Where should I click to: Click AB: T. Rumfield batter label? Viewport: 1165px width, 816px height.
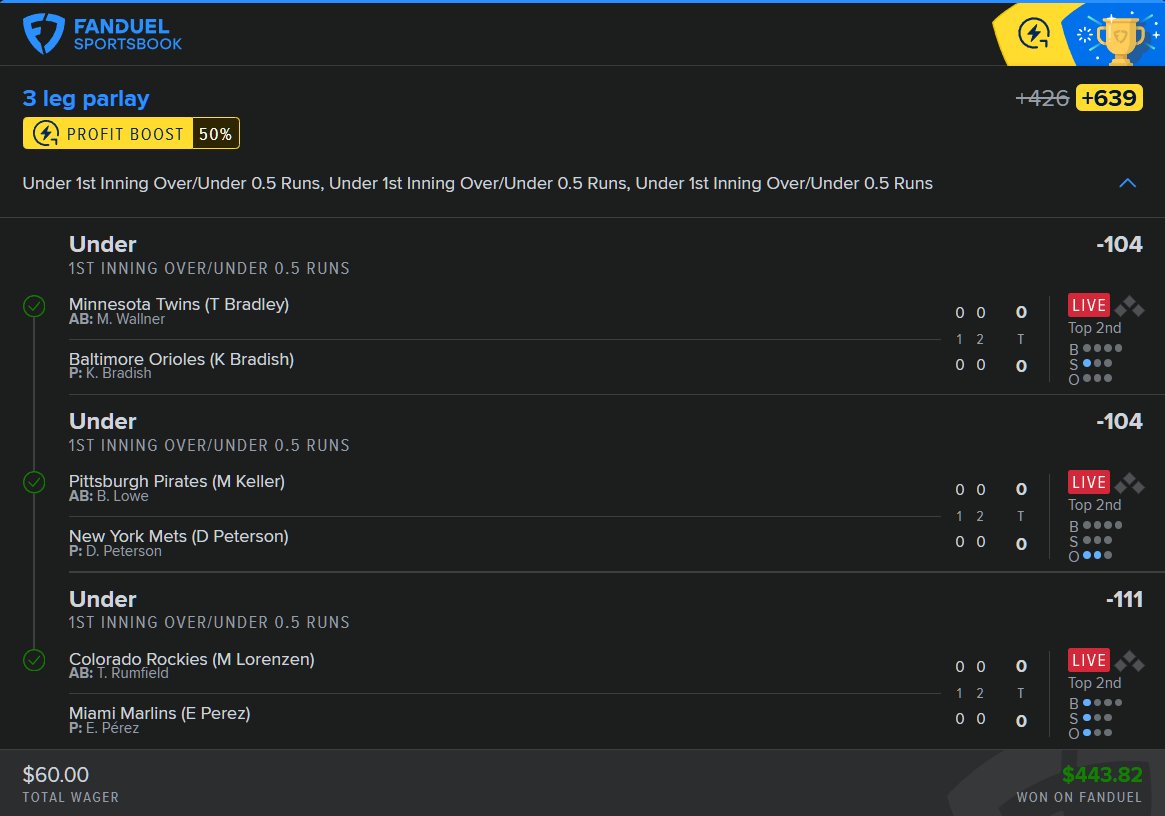tap(119, 673)
